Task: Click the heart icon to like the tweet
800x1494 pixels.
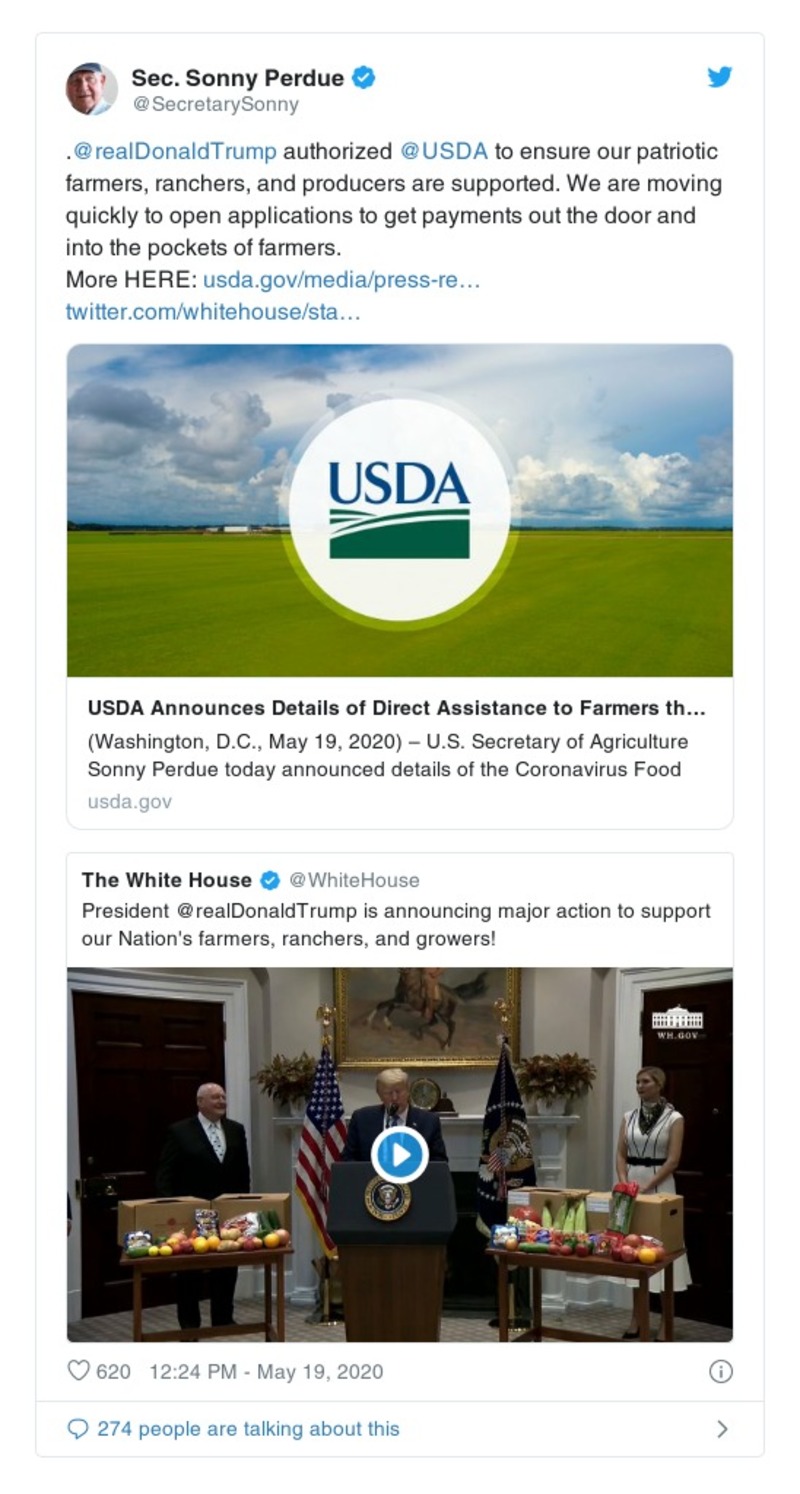Action: (78, 1372)
